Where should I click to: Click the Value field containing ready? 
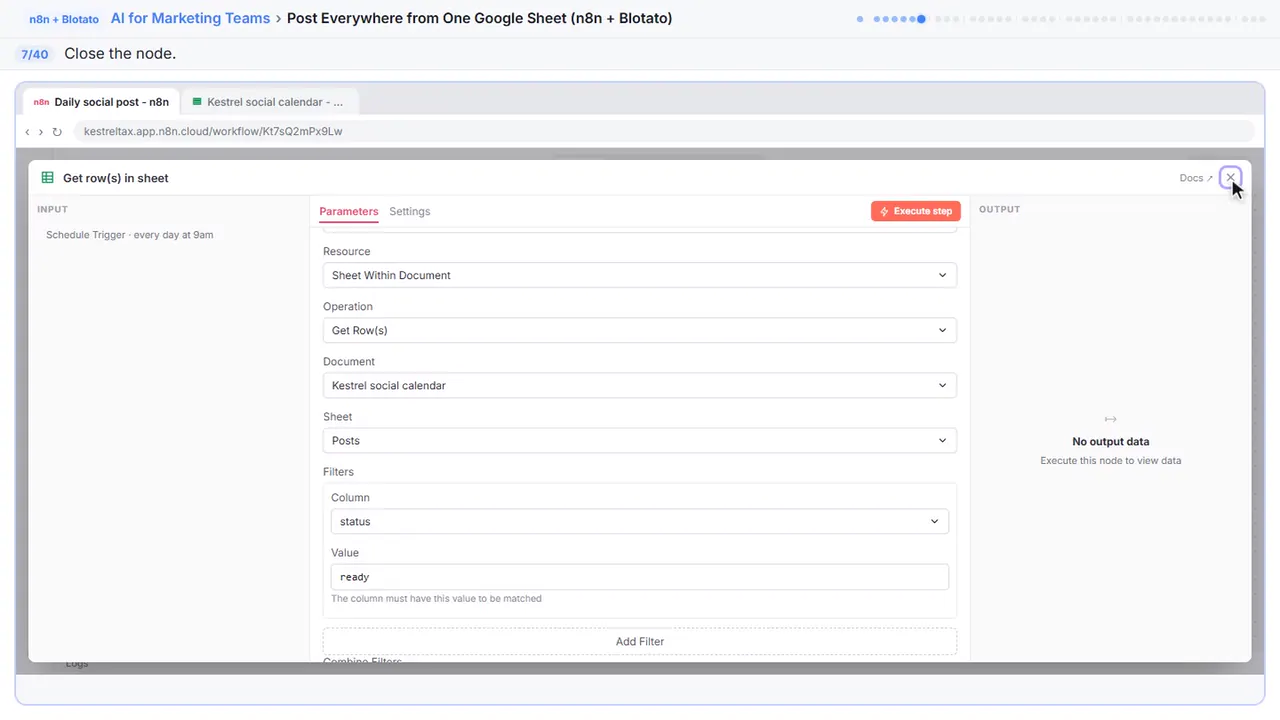[x=640, y=577]
